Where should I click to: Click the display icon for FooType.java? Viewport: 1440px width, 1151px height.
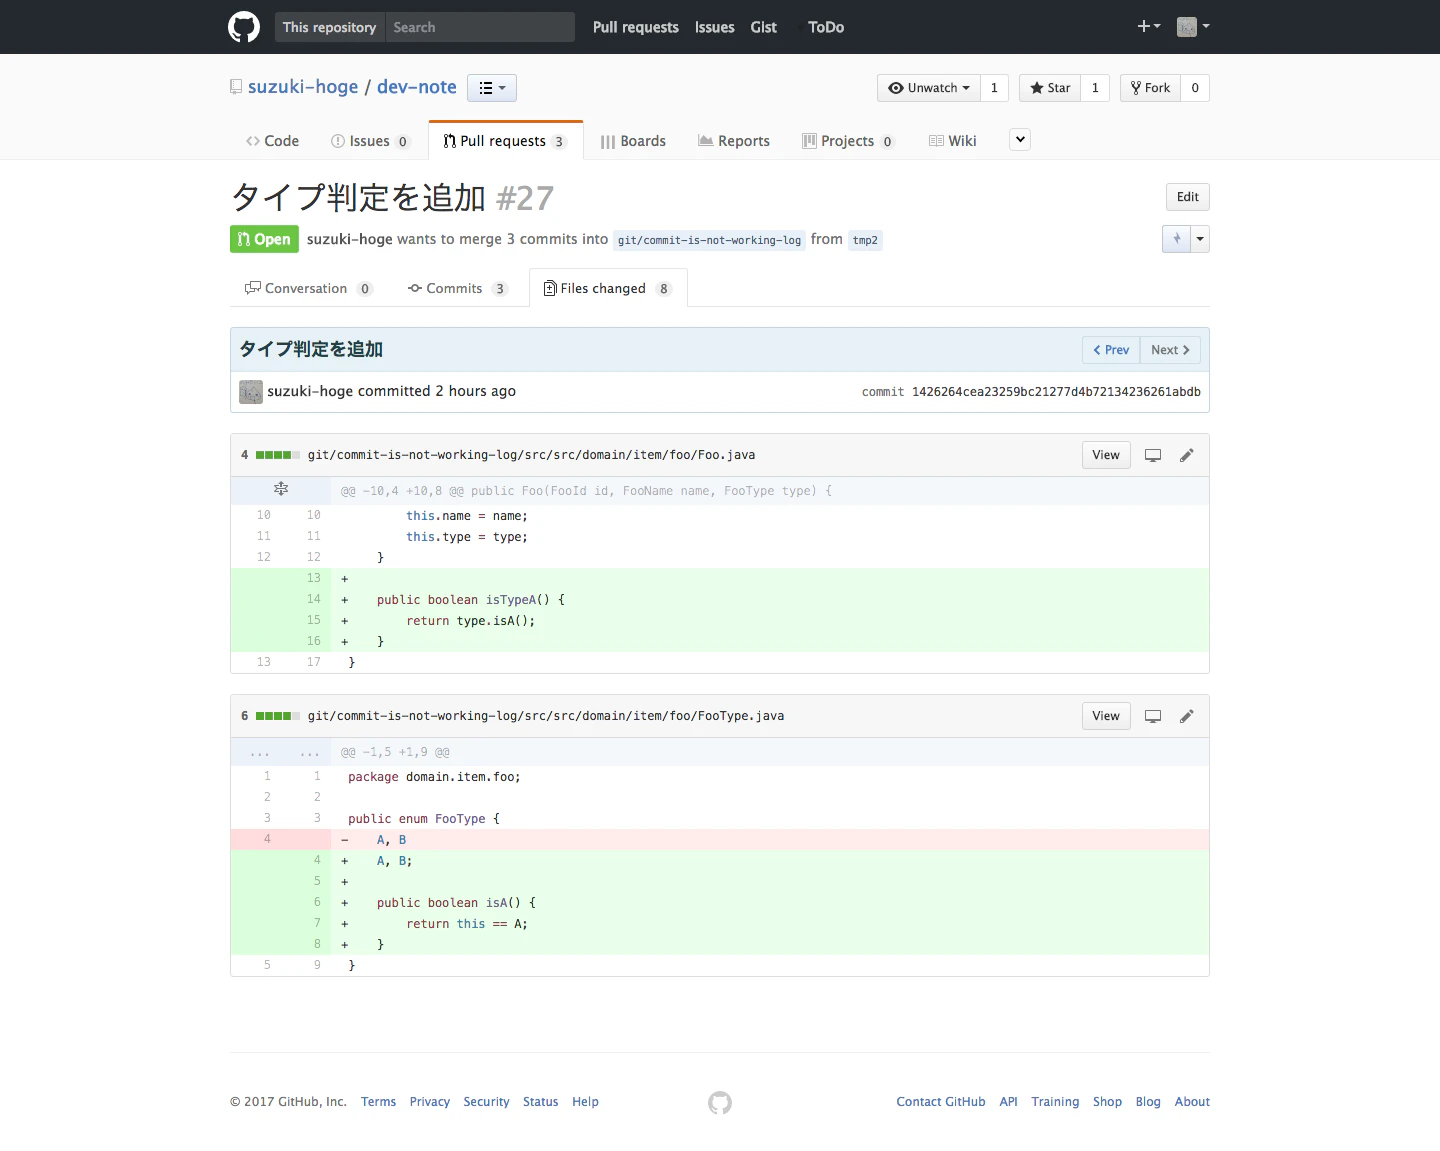click(x=1153, y=716)
